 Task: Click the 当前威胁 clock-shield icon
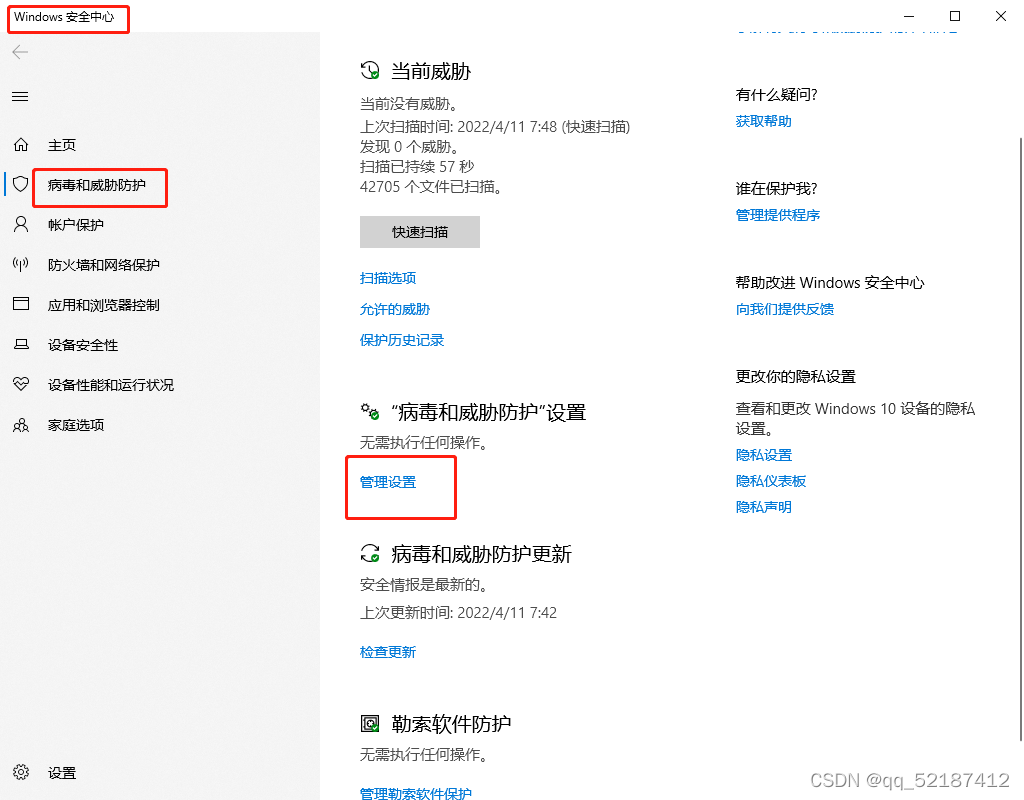370,71
